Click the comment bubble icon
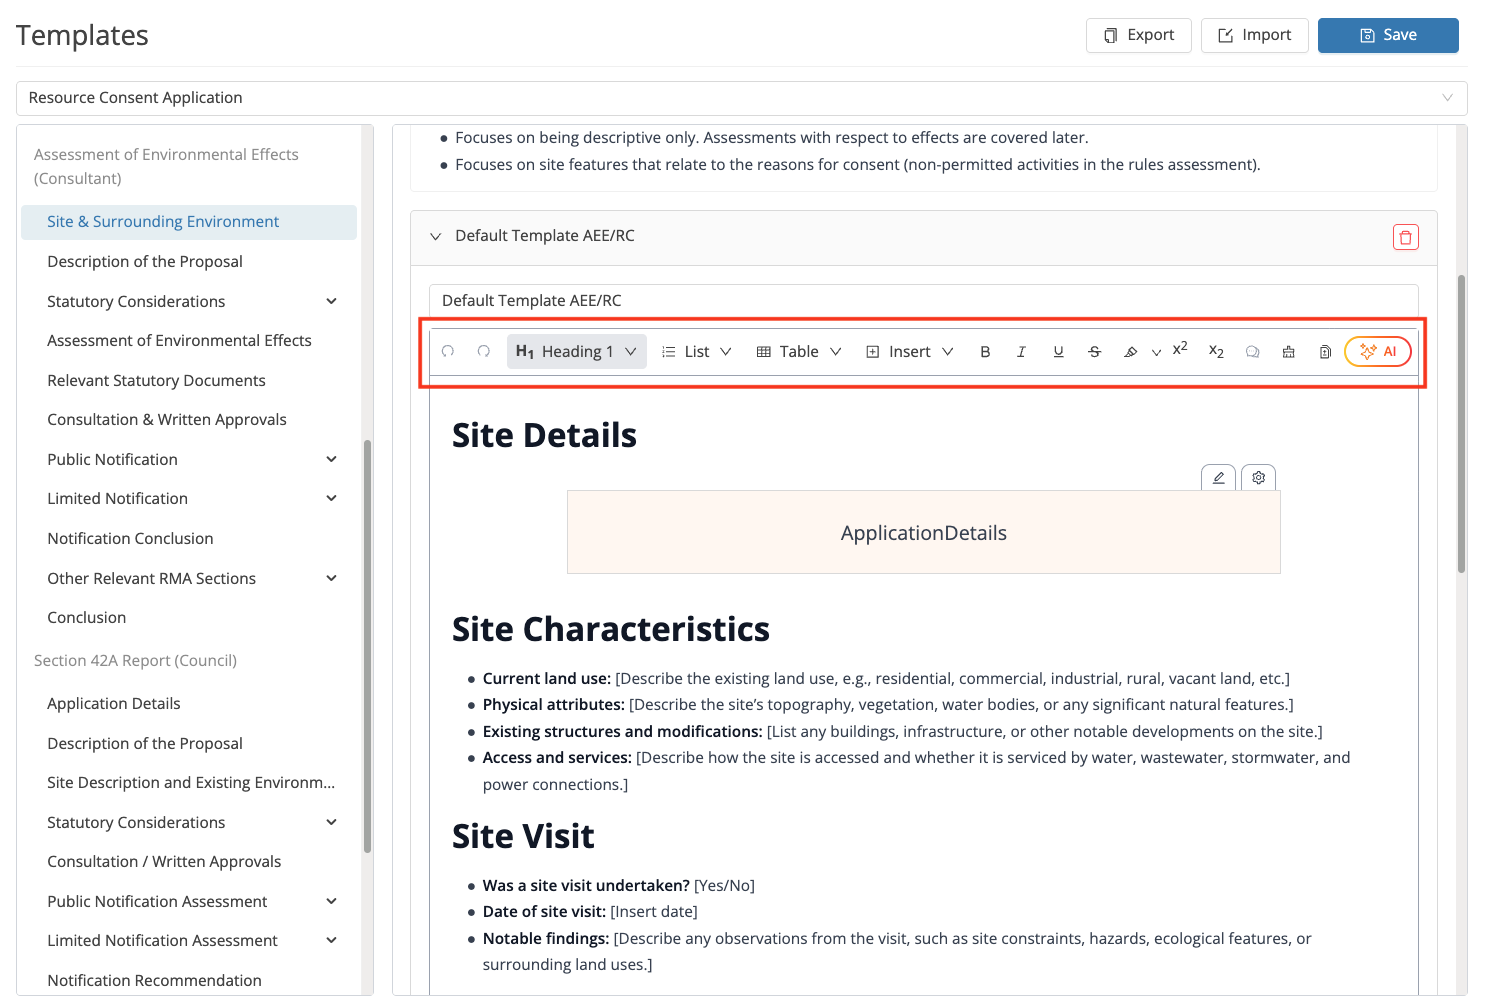Screen dimensions: 1486x1008 tap(1252, 352)
